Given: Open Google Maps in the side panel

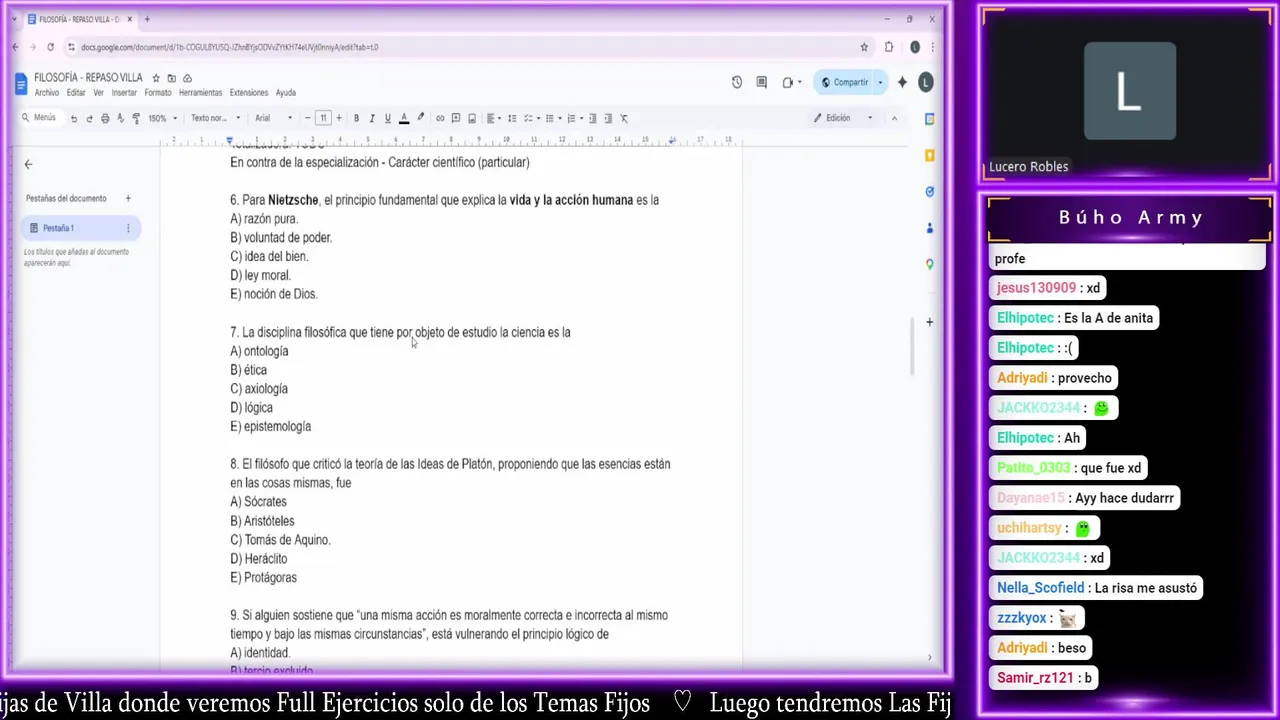Looking at the screenshot, I should [x=930, y=264].
